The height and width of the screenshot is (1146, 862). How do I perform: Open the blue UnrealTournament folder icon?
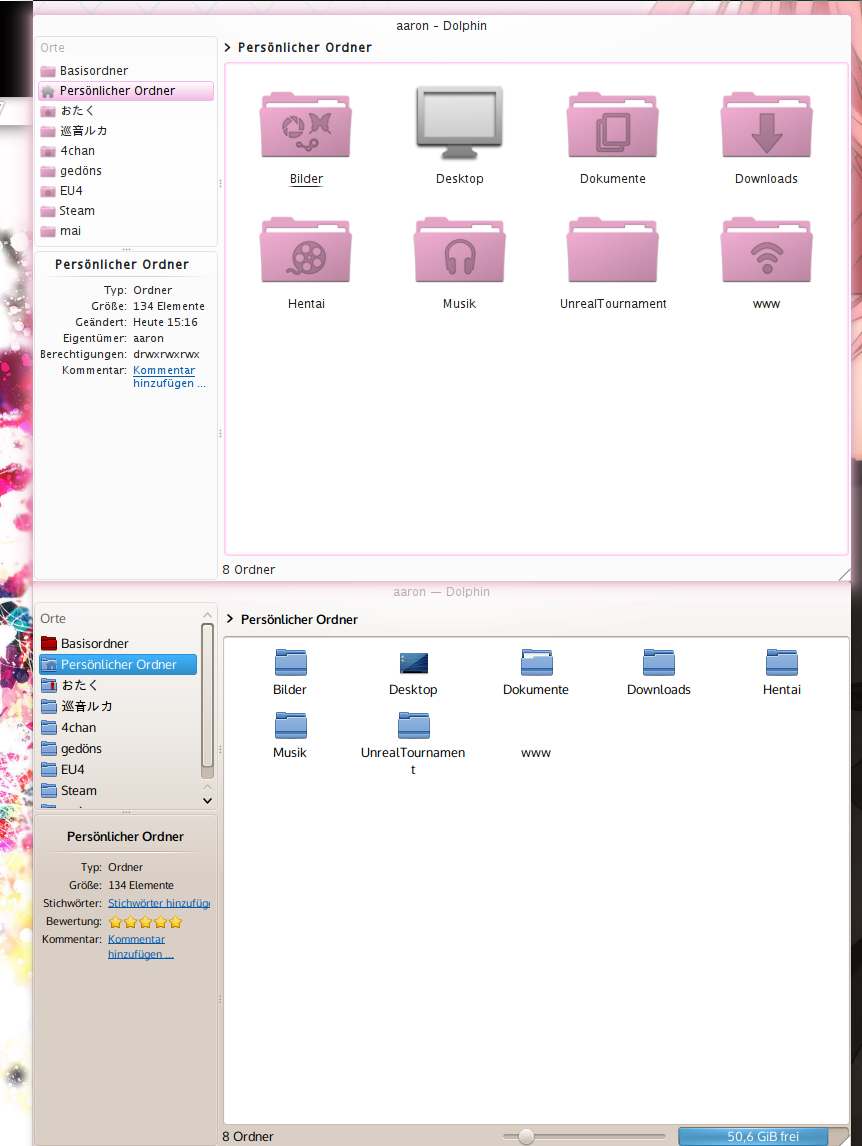[x=413, y=725]
